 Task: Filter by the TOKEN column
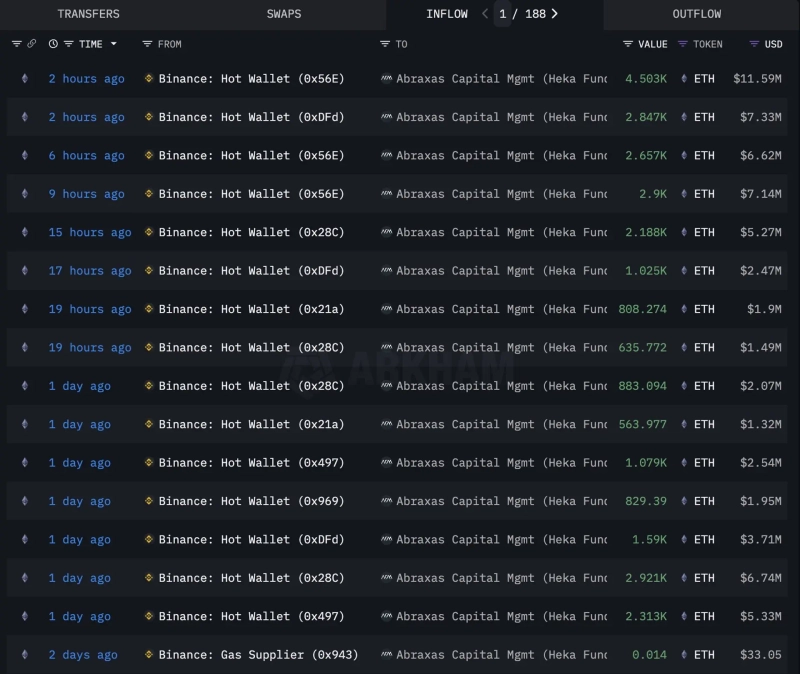(683, 44)
